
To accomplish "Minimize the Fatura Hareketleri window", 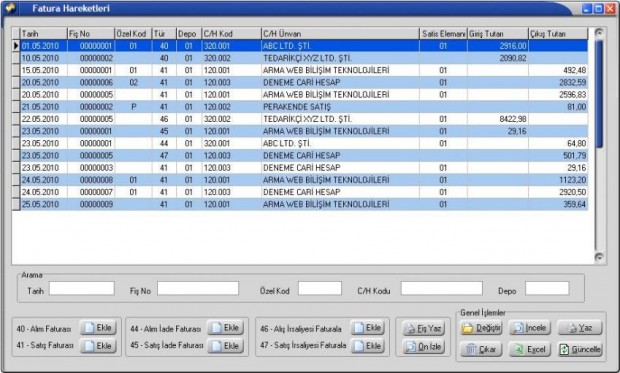I will (588, 8).
